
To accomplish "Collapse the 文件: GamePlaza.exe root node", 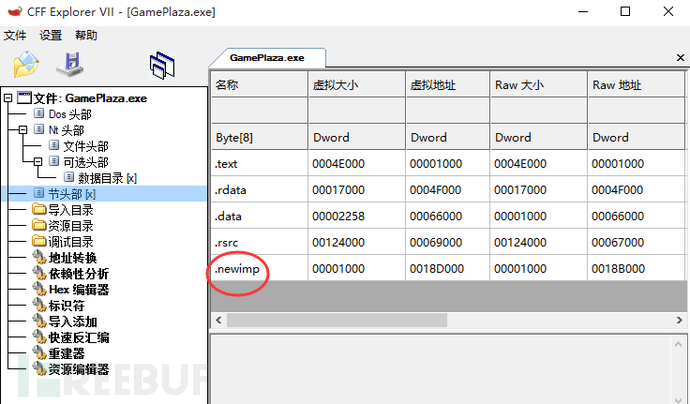I will (7, 98).
